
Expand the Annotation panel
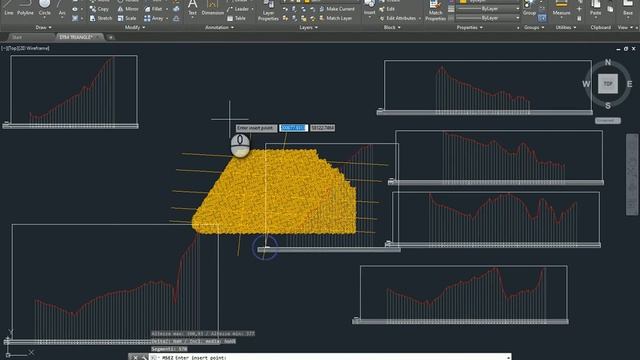220,27
